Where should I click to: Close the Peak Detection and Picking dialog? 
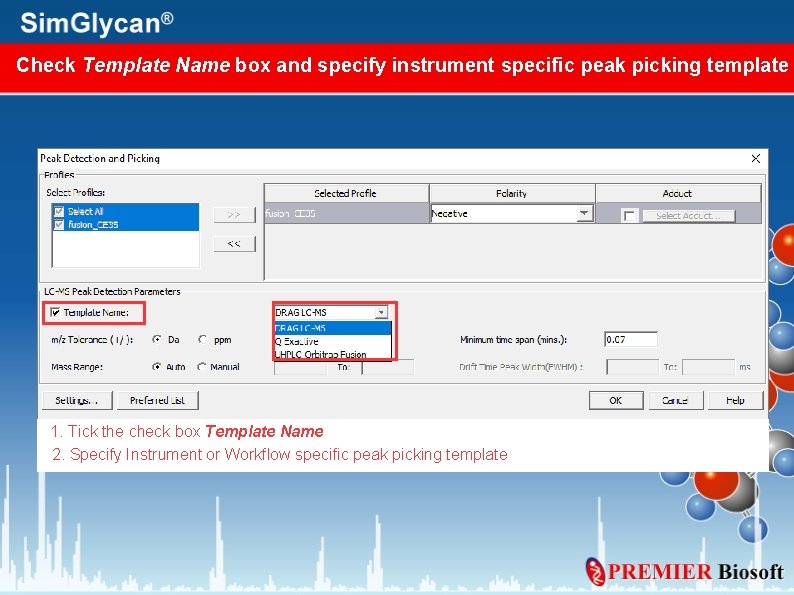tap(756, 158)
